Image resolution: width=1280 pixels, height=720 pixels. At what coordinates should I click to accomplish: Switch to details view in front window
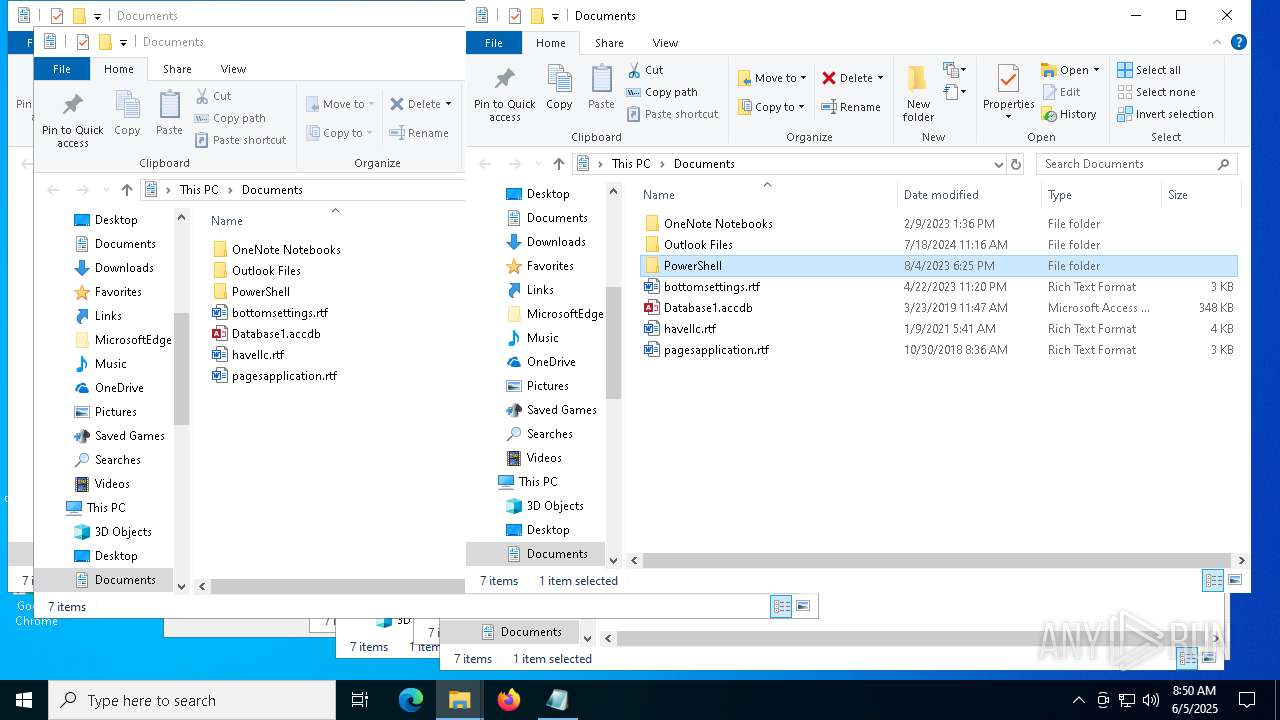(1213, 580)
